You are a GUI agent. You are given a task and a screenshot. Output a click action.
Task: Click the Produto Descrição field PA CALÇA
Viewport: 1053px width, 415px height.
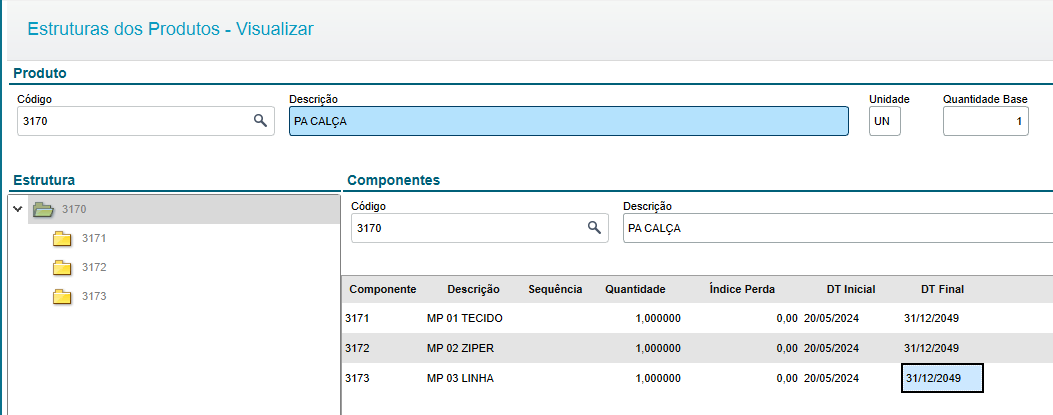coord(569,122)
